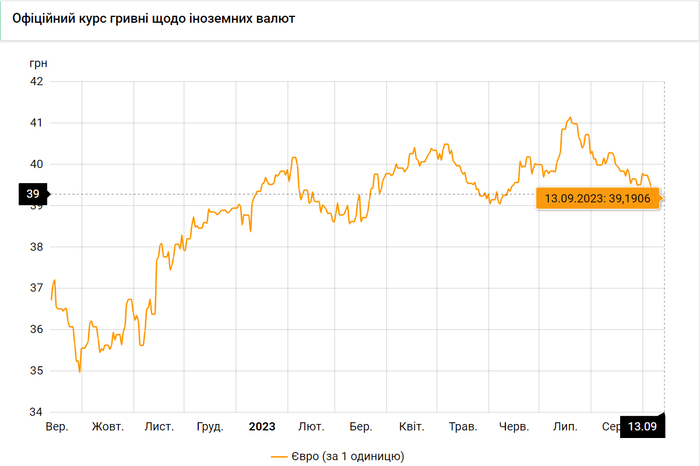Select the Бер. month label

[x=360, y=427]
